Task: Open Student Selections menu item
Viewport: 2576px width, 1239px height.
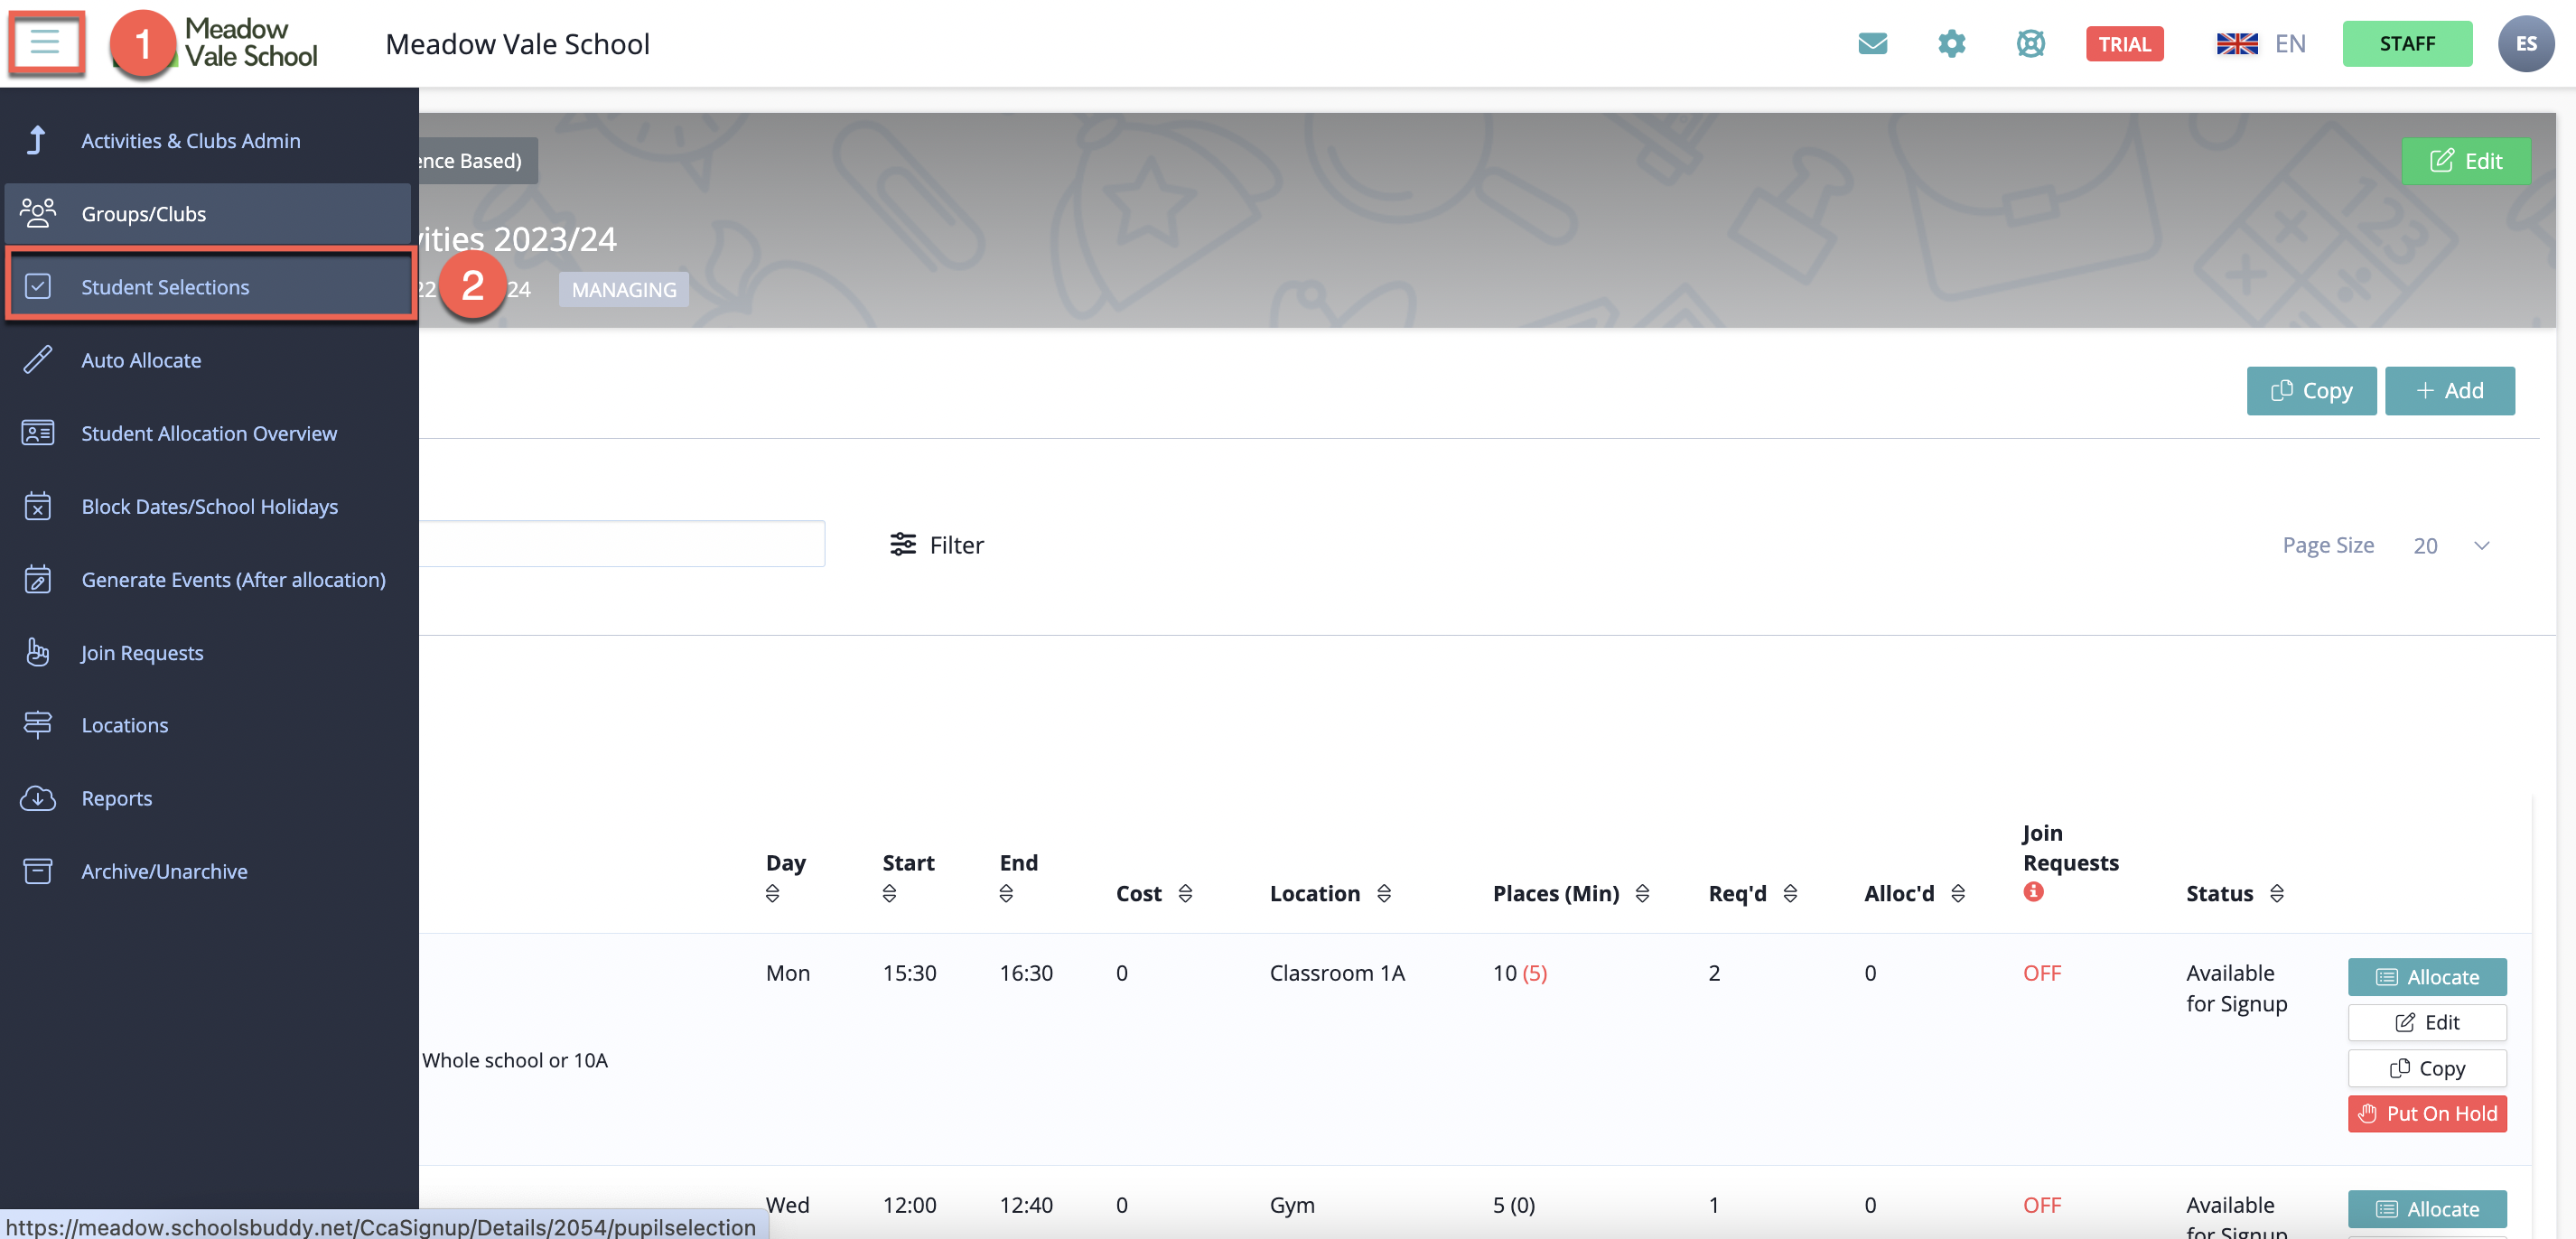Action: click(x=165, y=287)
